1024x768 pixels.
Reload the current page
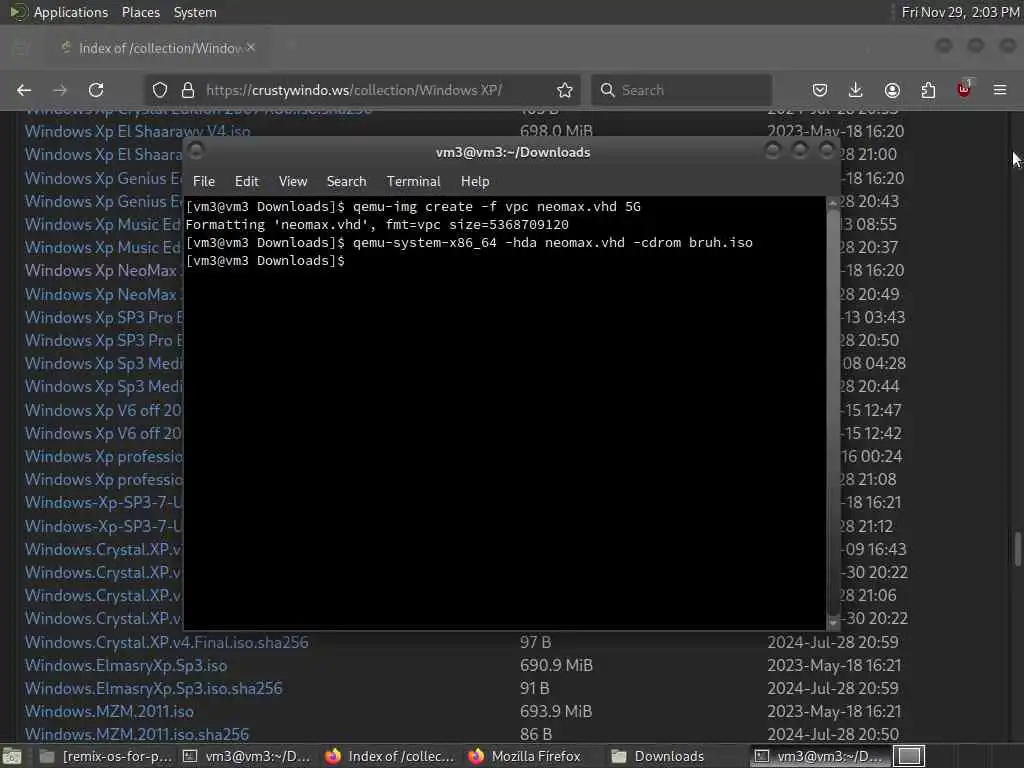pos(96,90)
